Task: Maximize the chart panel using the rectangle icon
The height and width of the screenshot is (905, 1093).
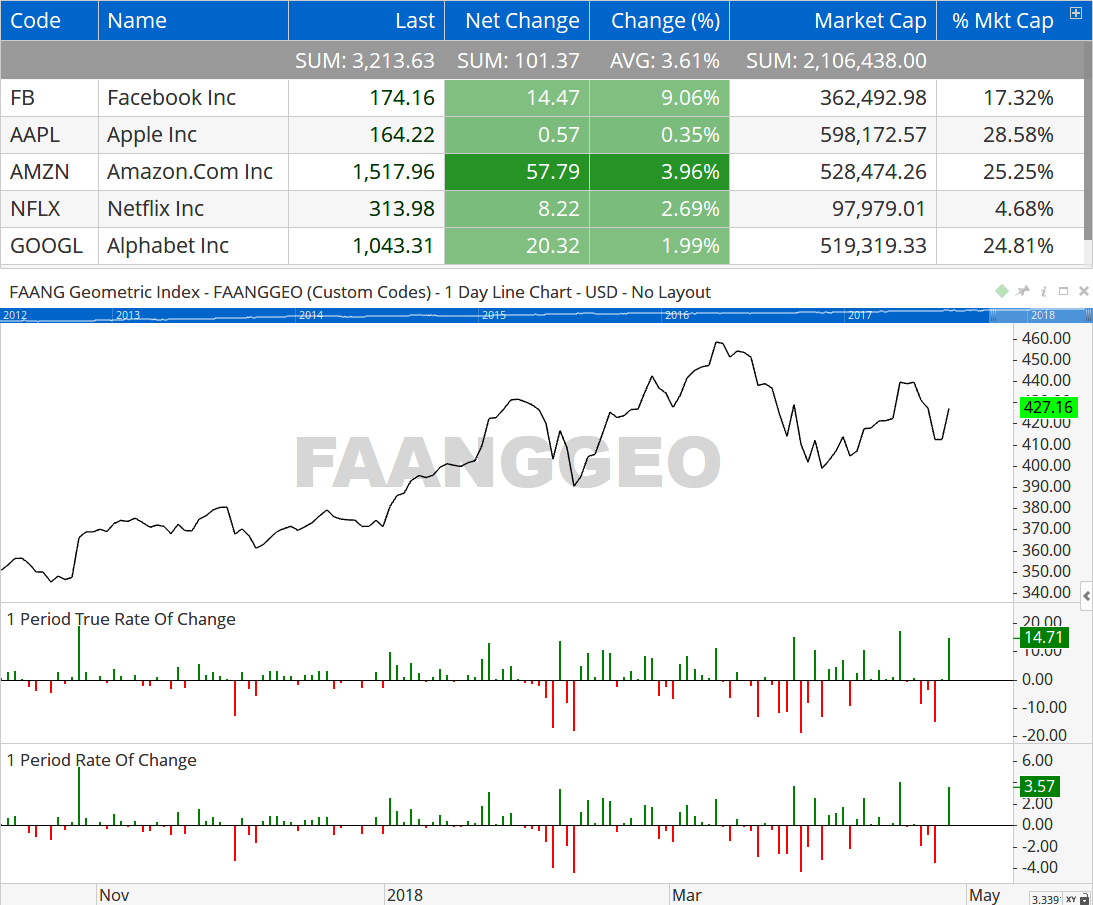Action: coord(1063,291)
